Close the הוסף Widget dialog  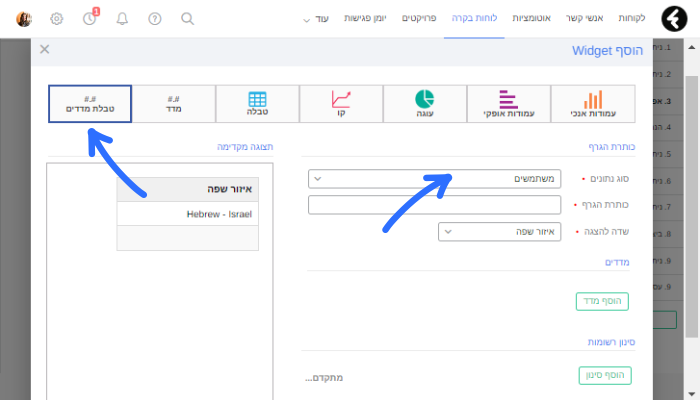45,49
